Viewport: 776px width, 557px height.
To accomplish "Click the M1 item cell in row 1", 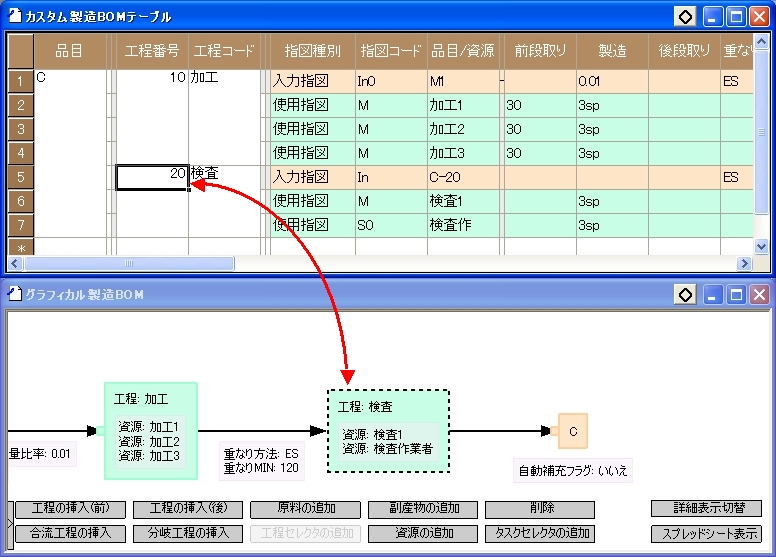I will click(463, 81).
